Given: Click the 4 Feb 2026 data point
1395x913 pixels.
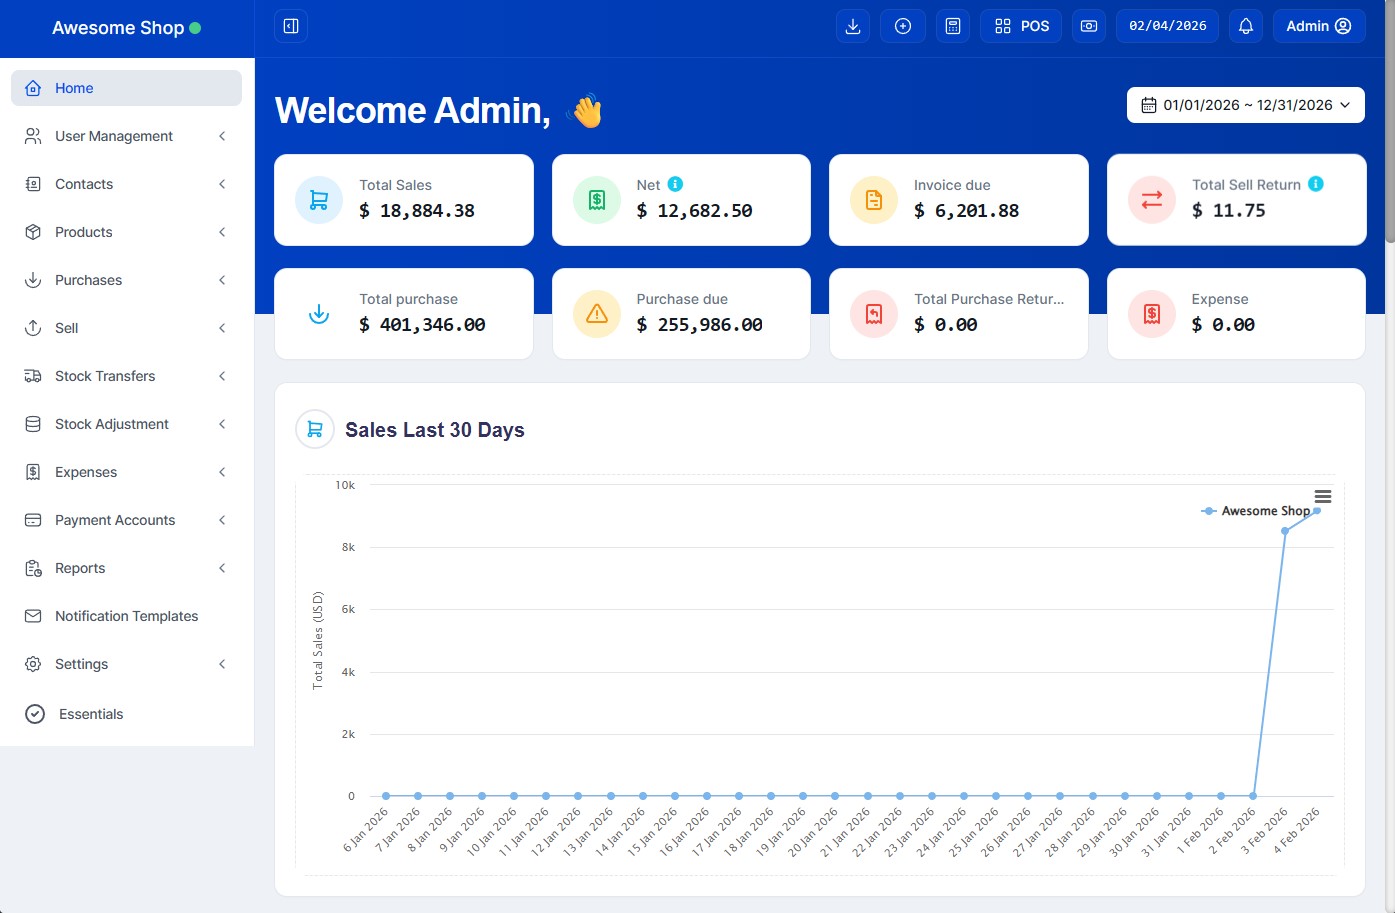Looking at the screenshot, I should [1317, 511].
